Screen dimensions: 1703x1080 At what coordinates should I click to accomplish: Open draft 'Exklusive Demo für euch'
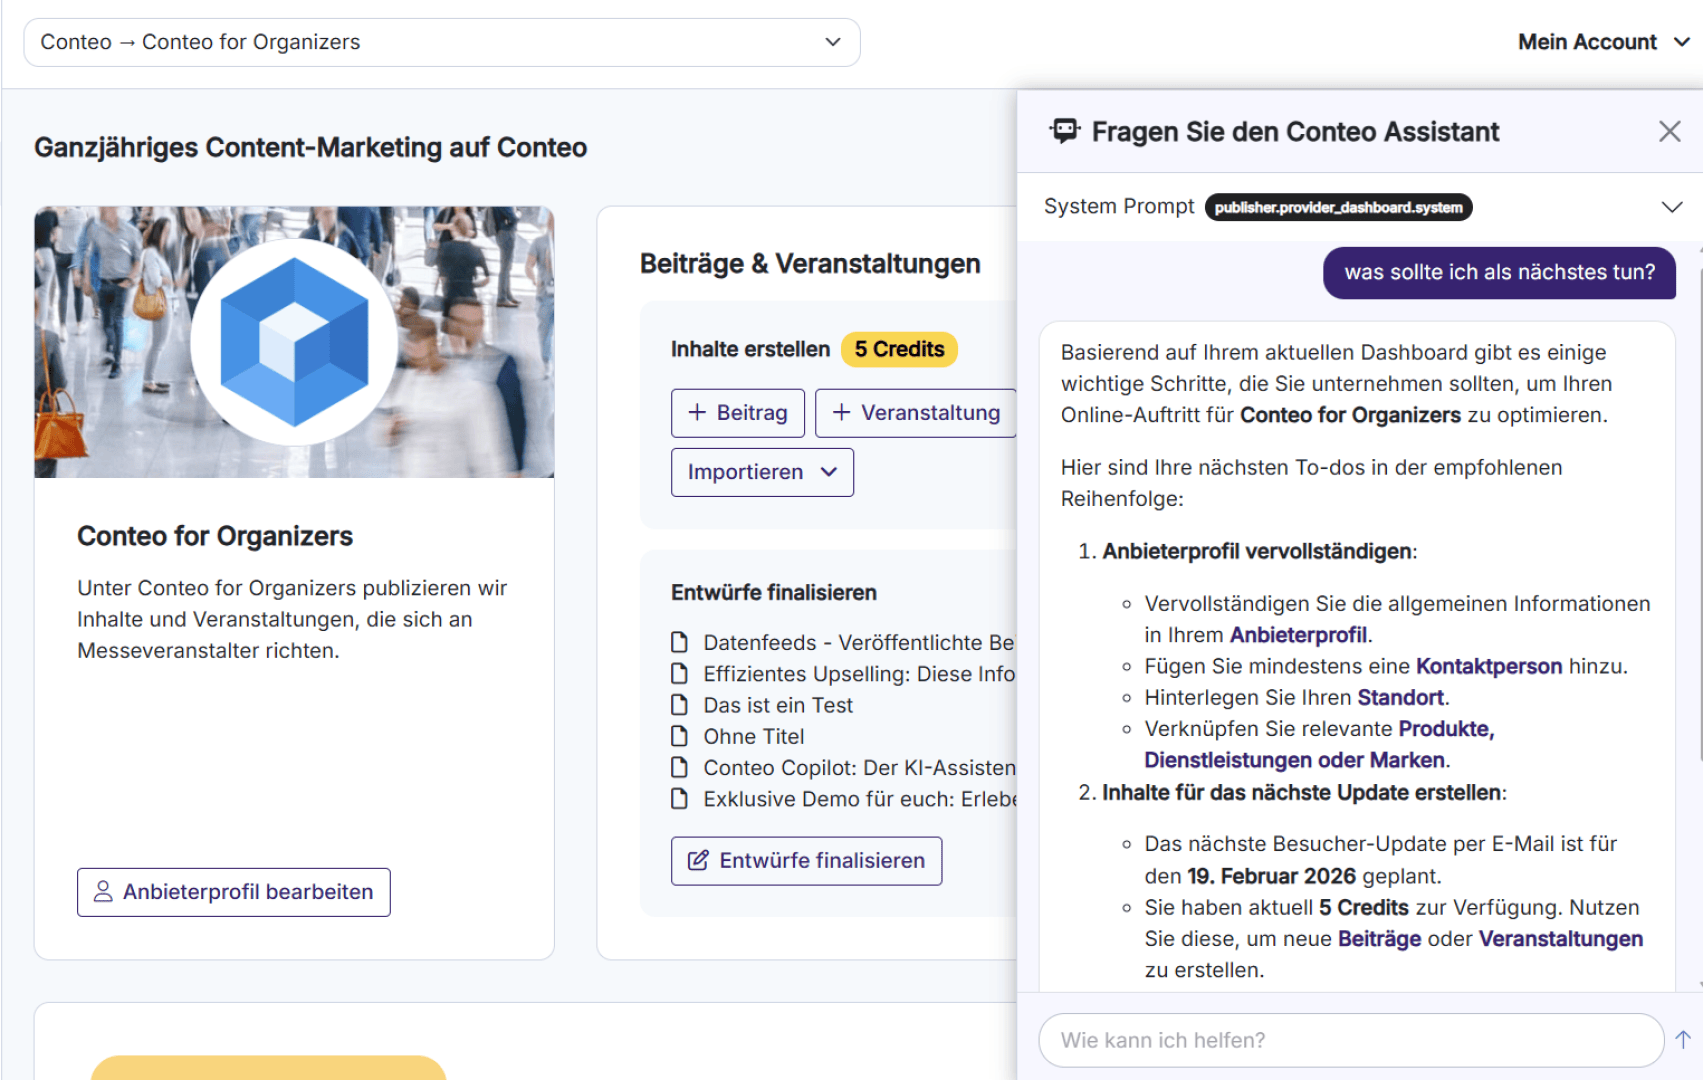tap(859, 799)
